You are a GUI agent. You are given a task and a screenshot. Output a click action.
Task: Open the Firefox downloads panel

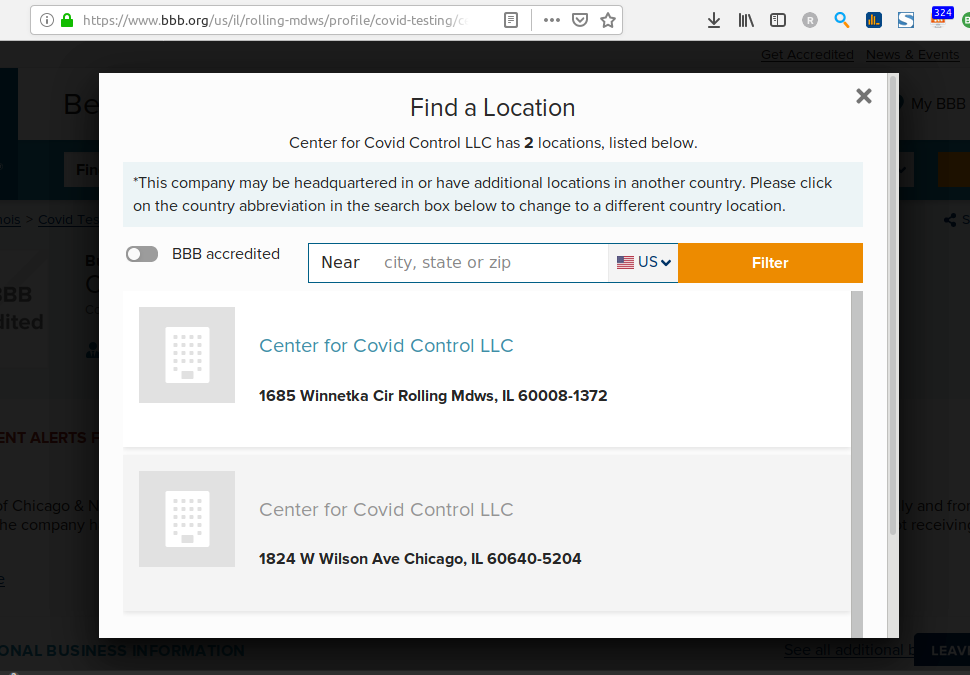714,20
